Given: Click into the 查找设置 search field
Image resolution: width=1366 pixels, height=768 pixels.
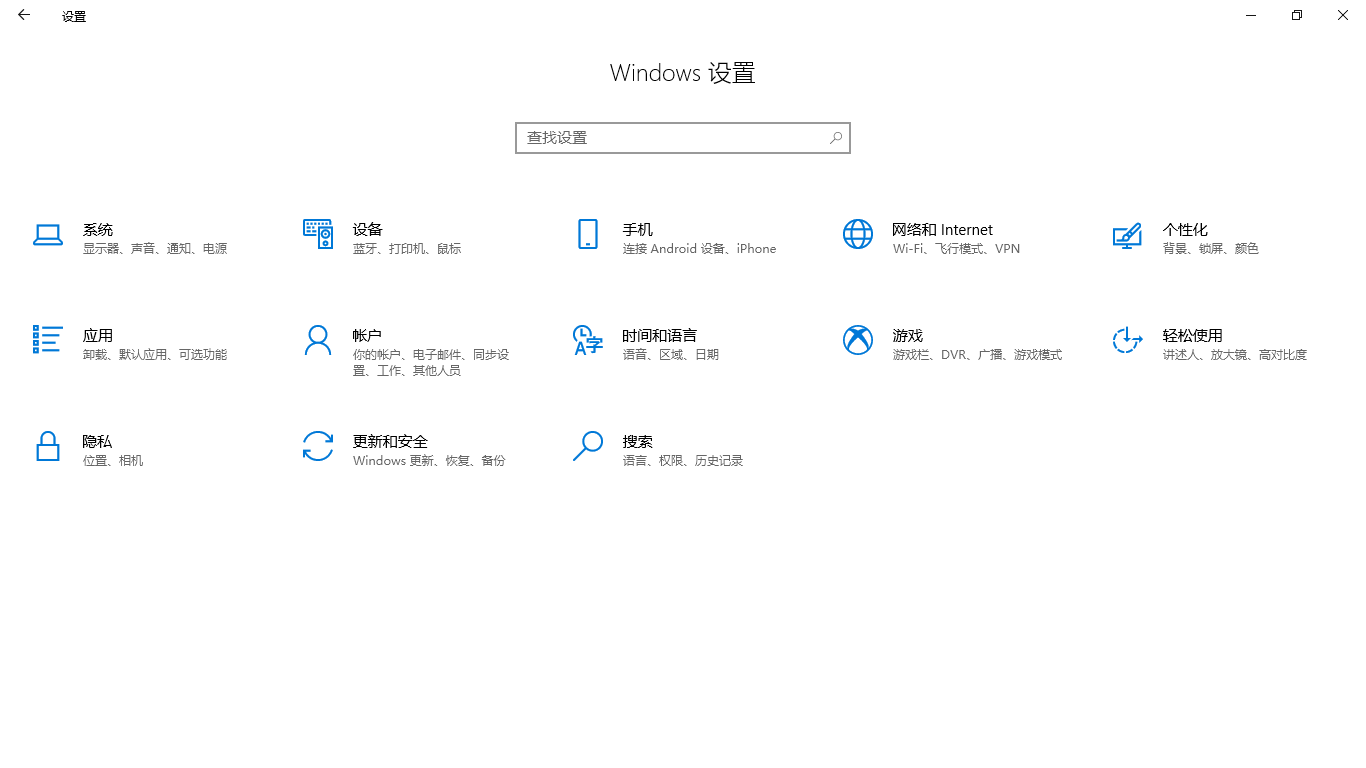Looking at the screenshot, I should (x=683, y=138).
